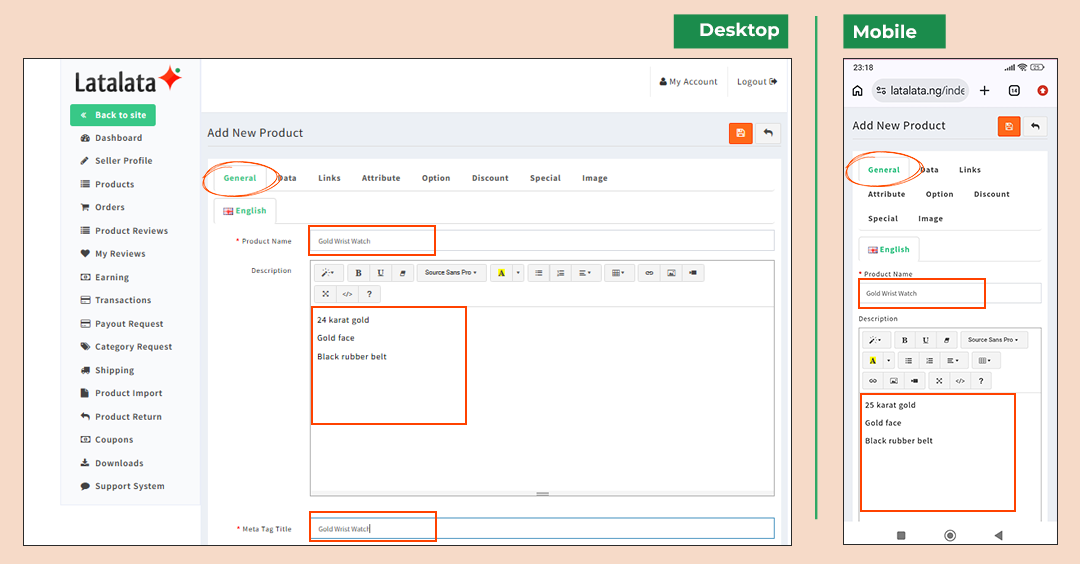Open My Account link
This screenshot has width=1080, height=564.
688,82
